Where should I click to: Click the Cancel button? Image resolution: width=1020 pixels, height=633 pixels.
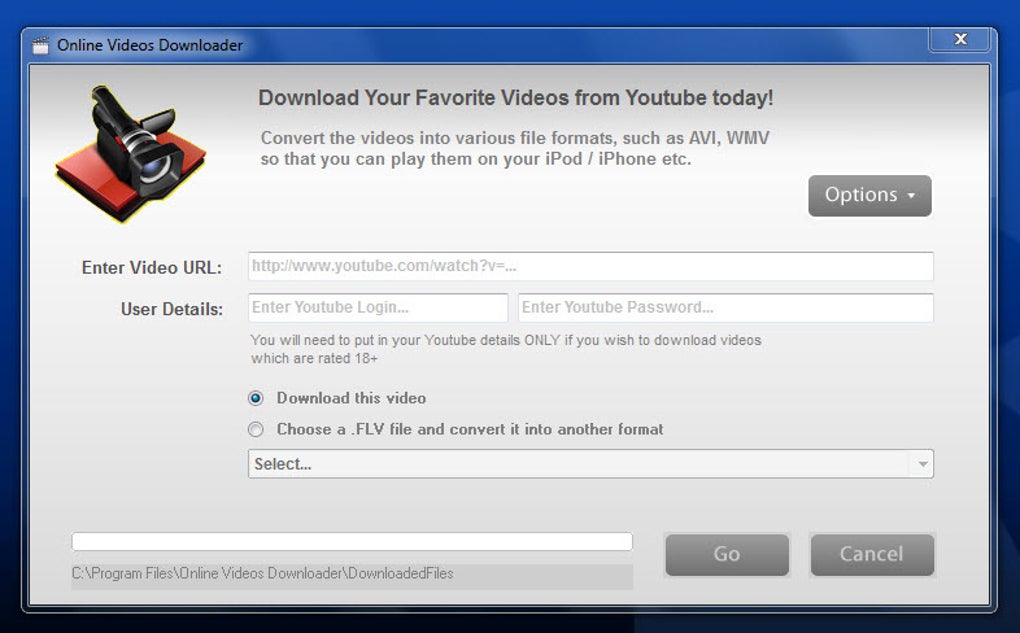tap(872, 554)
